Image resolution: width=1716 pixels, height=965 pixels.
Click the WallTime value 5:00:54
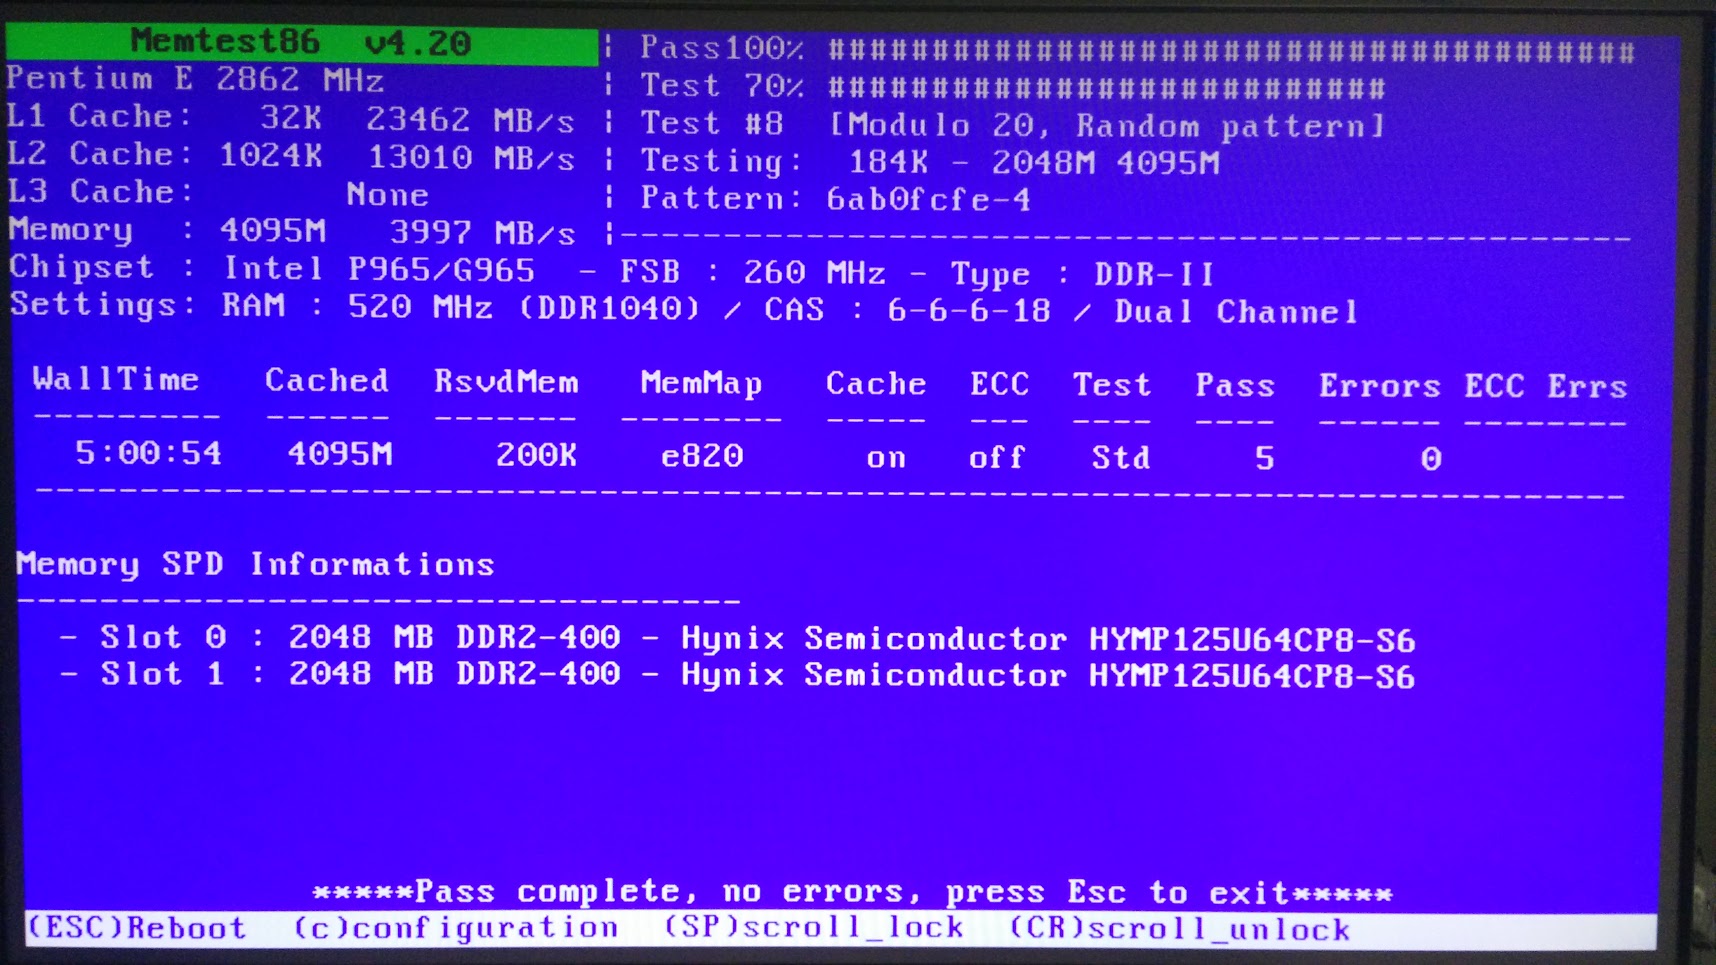click(148, 453)
